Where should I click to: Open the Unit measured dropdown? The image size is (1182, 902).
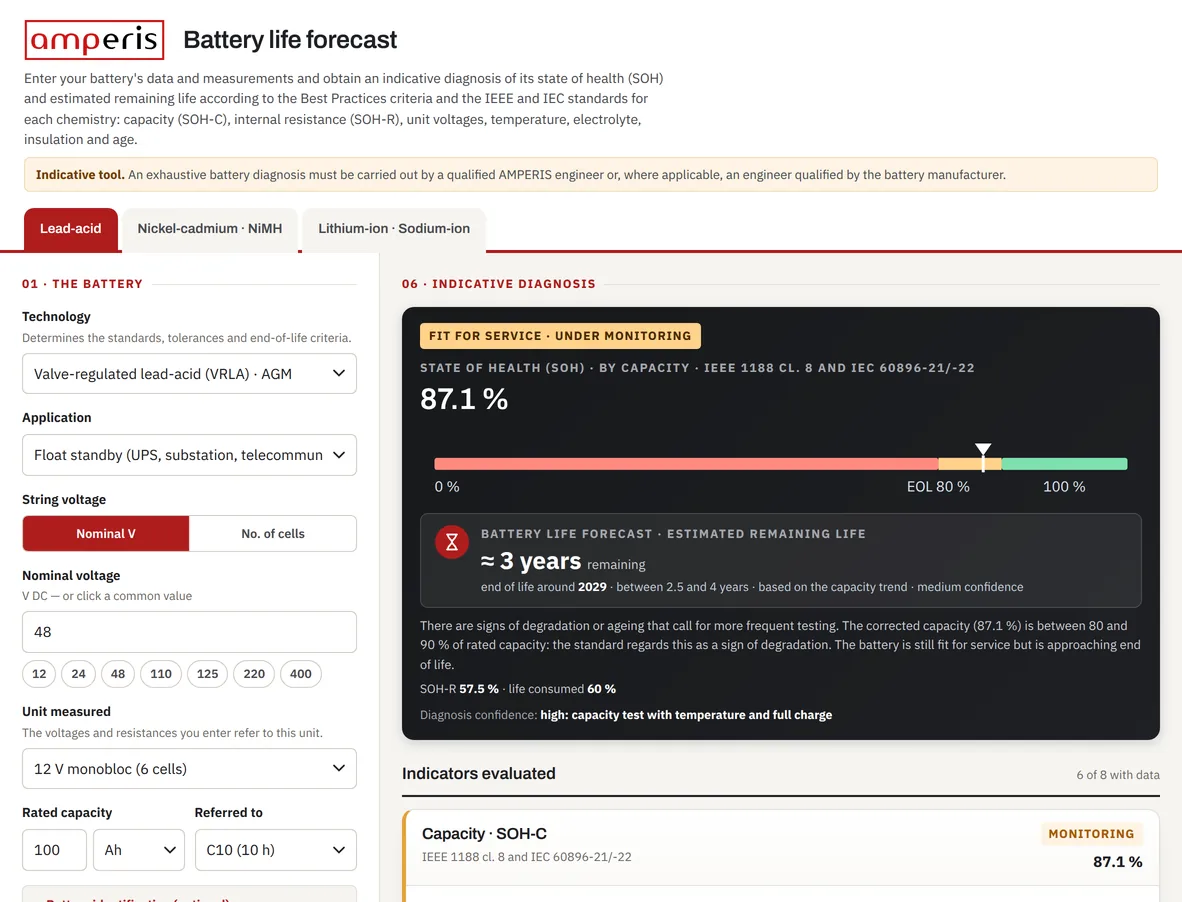click(x=189, y=769)
